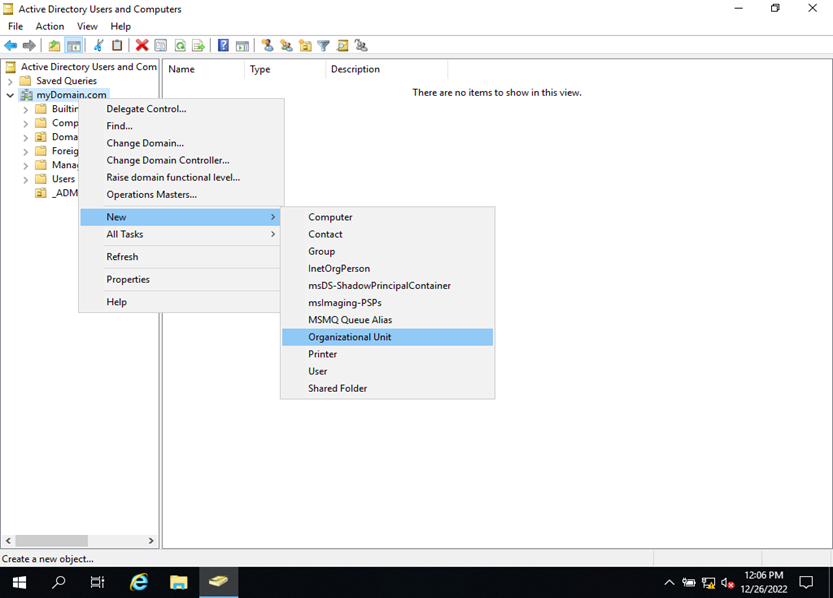
Task: Open the All Tasks submenu
Action: coord(180,234)
